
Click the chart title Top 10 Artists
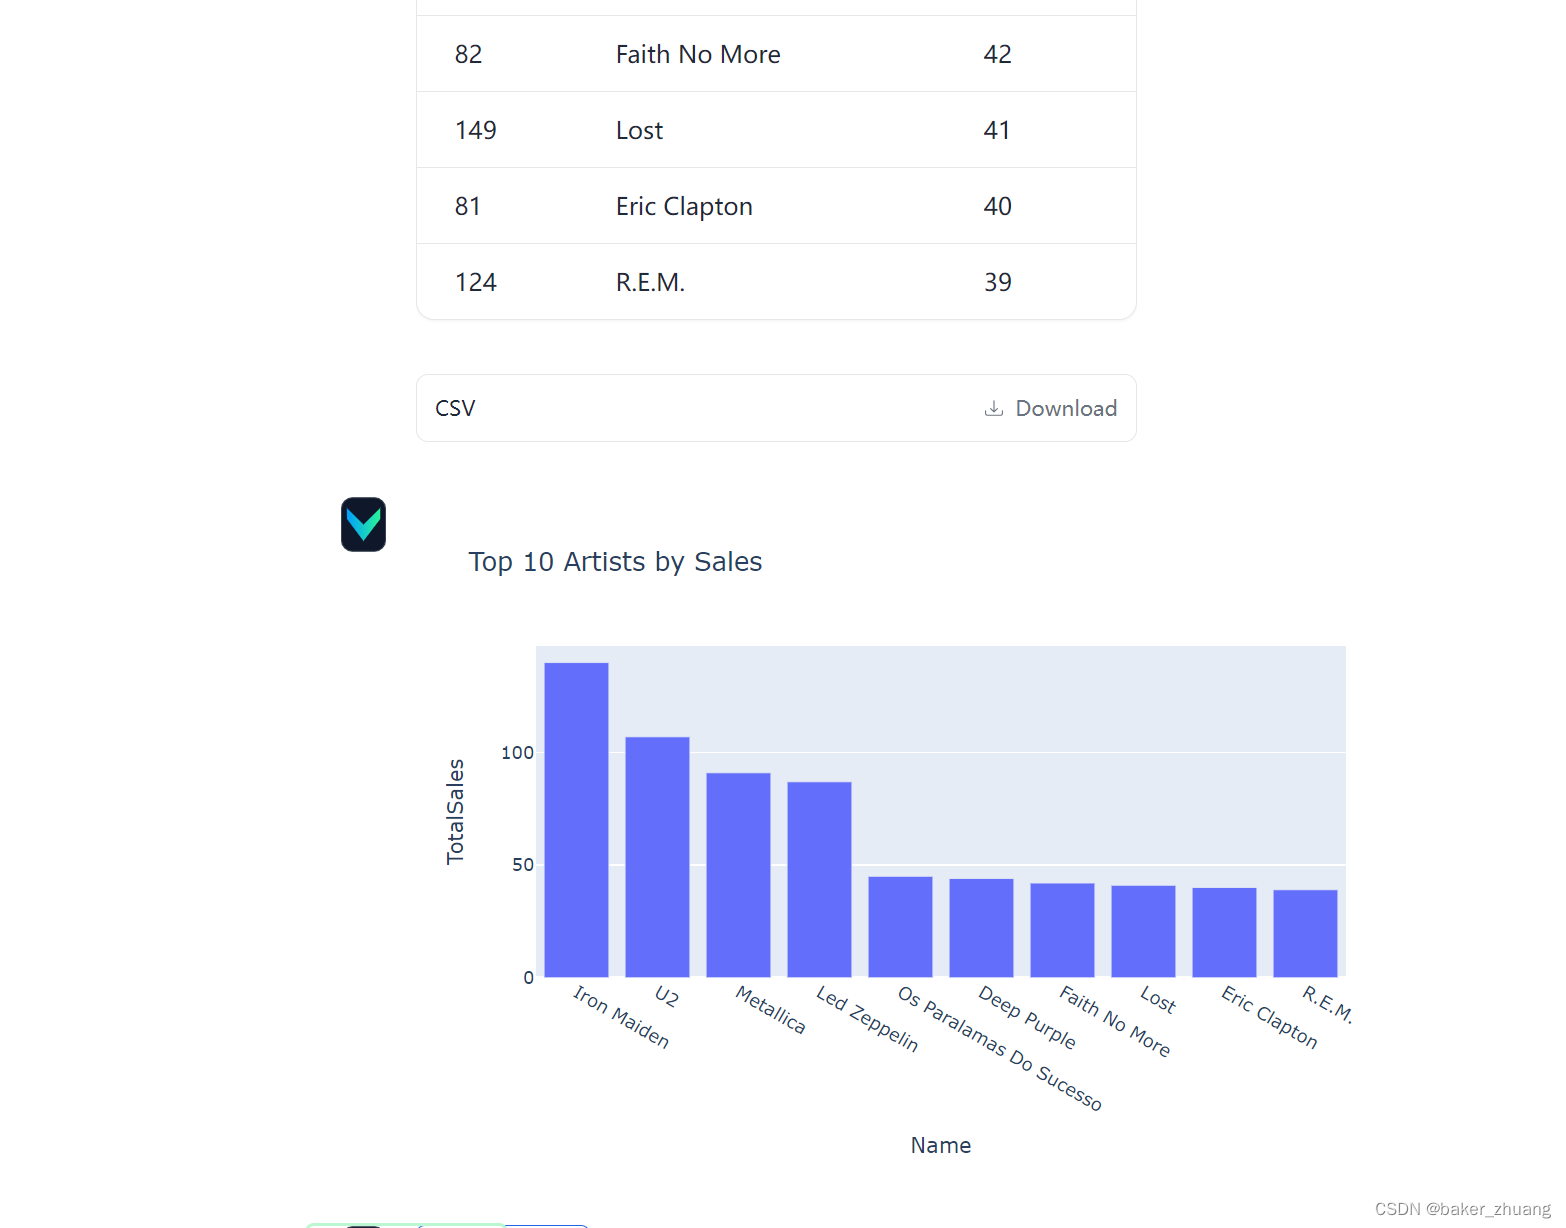615,562
